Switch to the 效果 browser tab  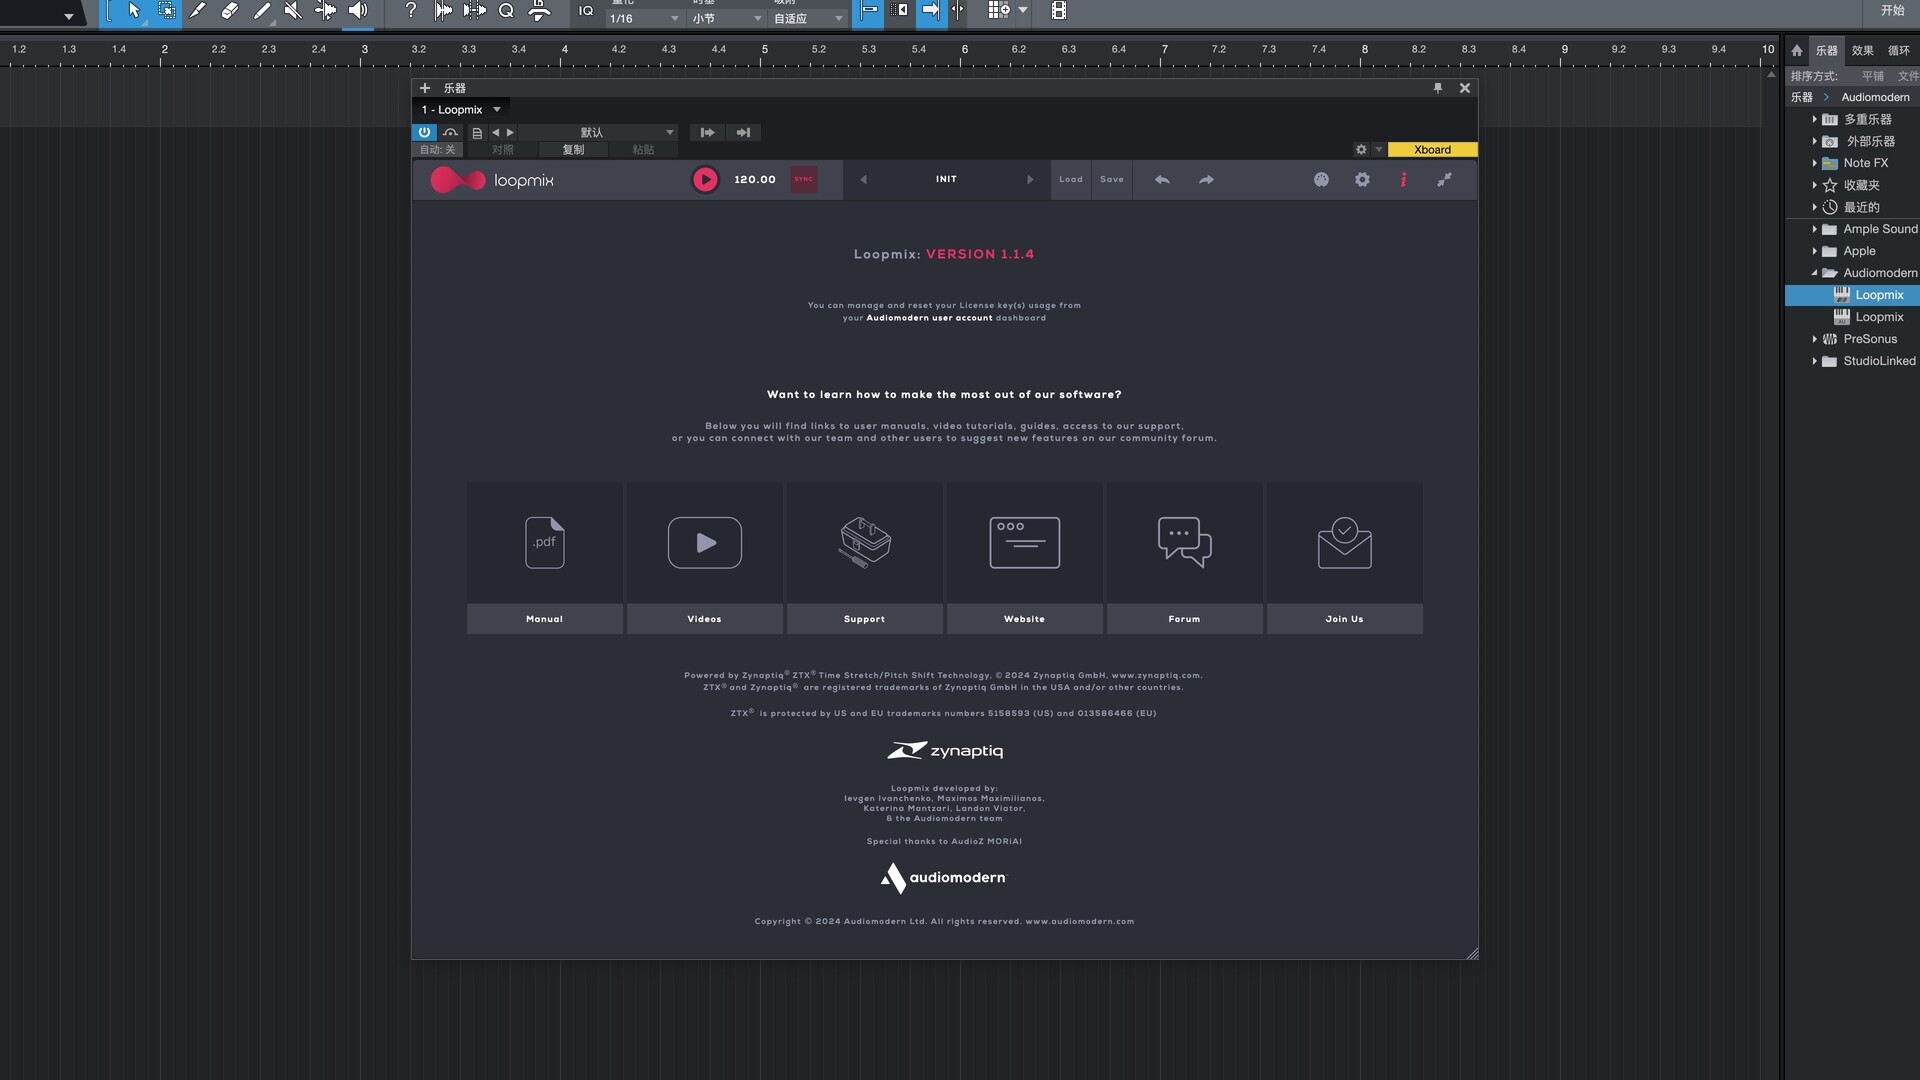tap(1862, 50)
